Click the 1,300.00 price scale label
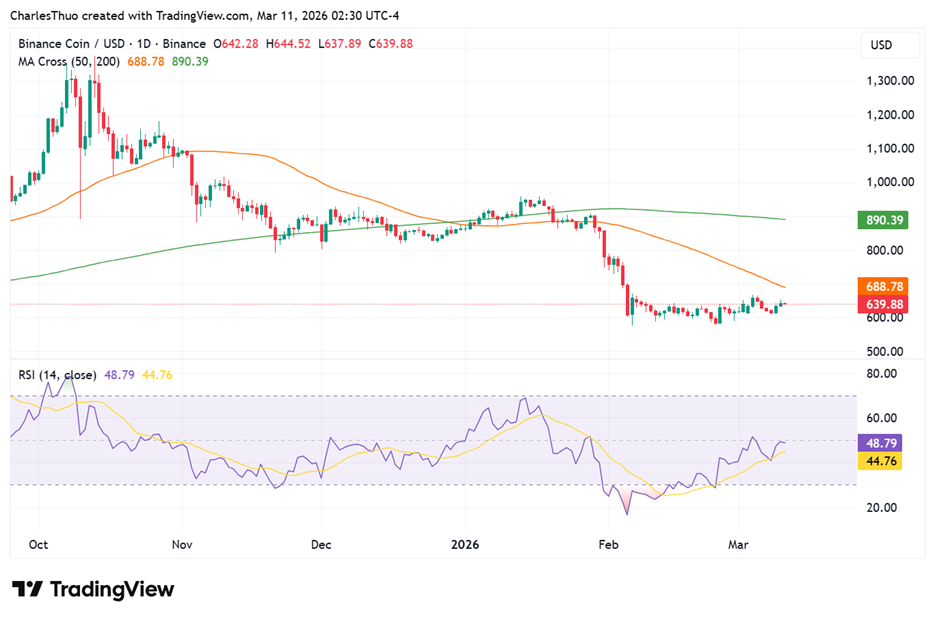The image size is (935, 620). 890,80
